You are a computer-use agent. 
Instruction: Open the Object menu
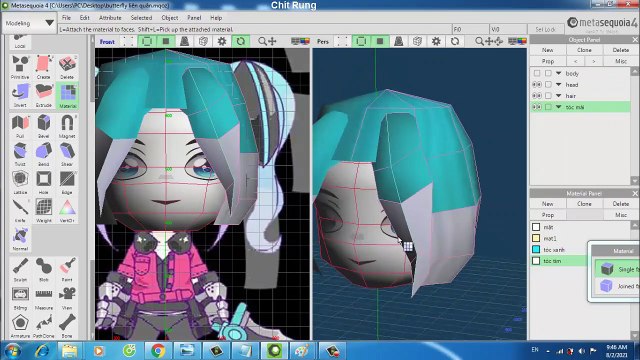(170, 18)
